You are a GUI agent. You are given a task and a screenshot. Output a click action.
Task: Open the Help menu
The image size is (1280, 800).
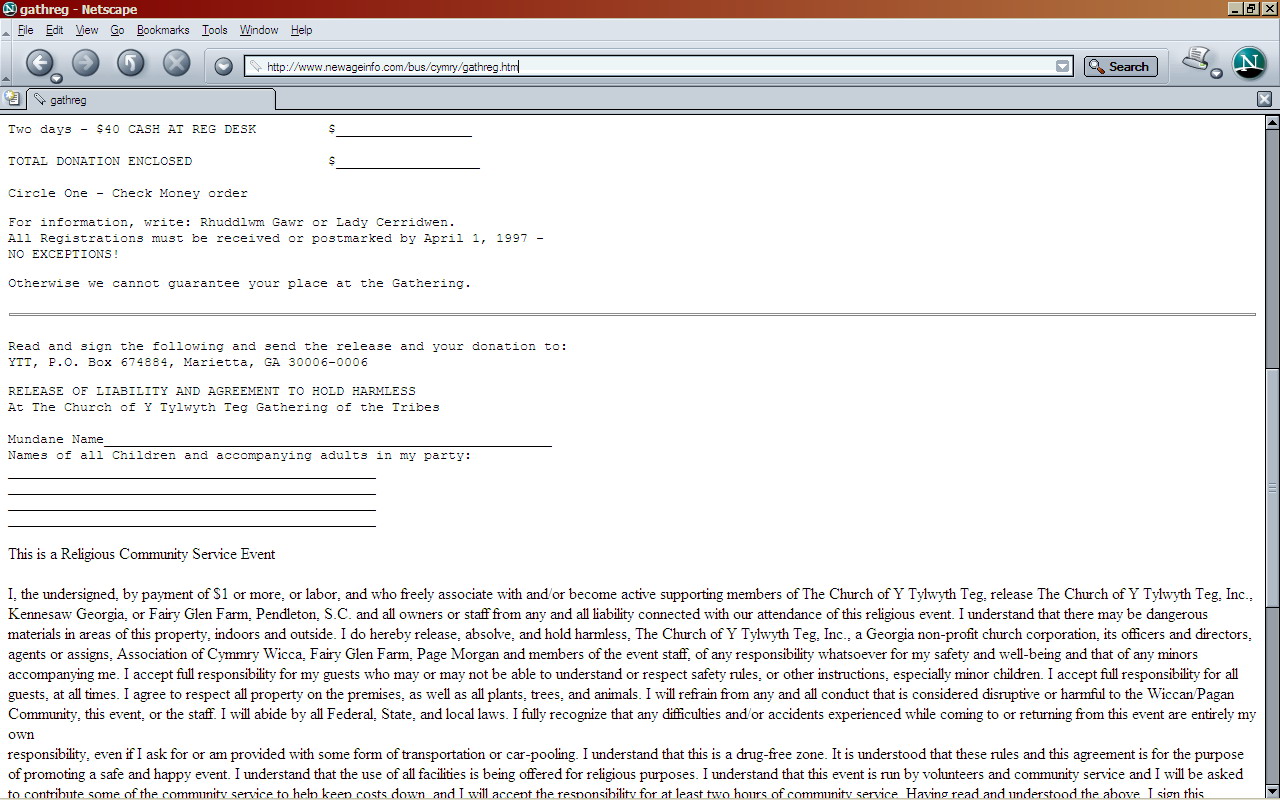point(301,30)
